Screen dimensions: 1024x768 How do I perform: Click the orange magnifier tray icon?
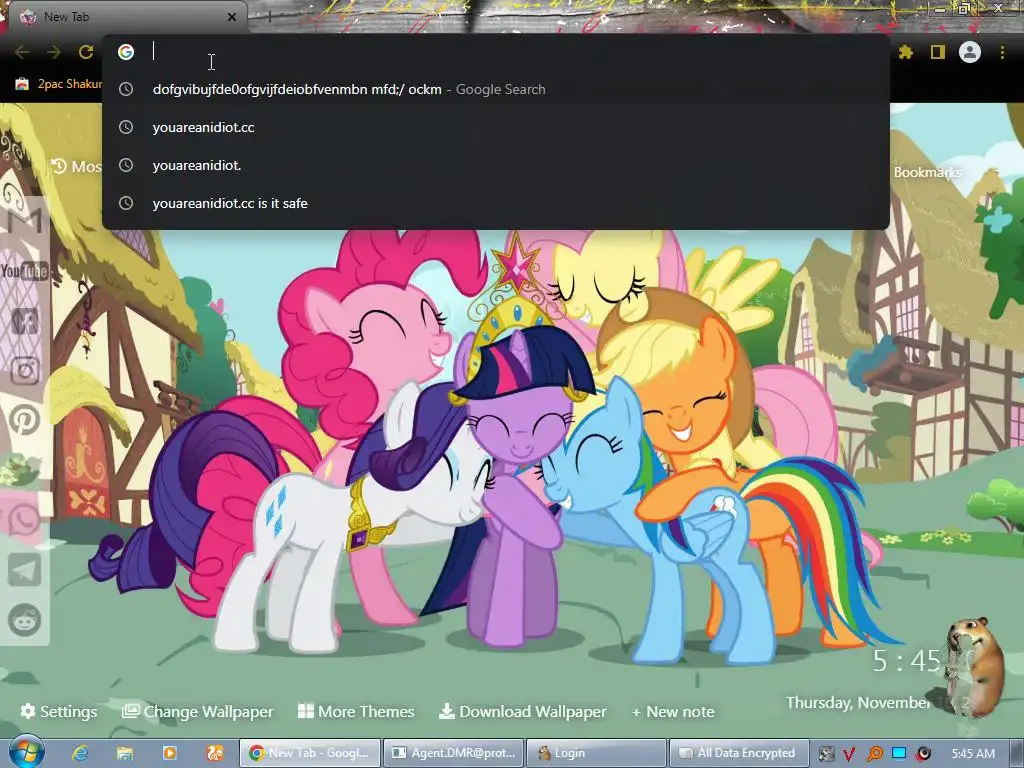(x=874, y=754)
